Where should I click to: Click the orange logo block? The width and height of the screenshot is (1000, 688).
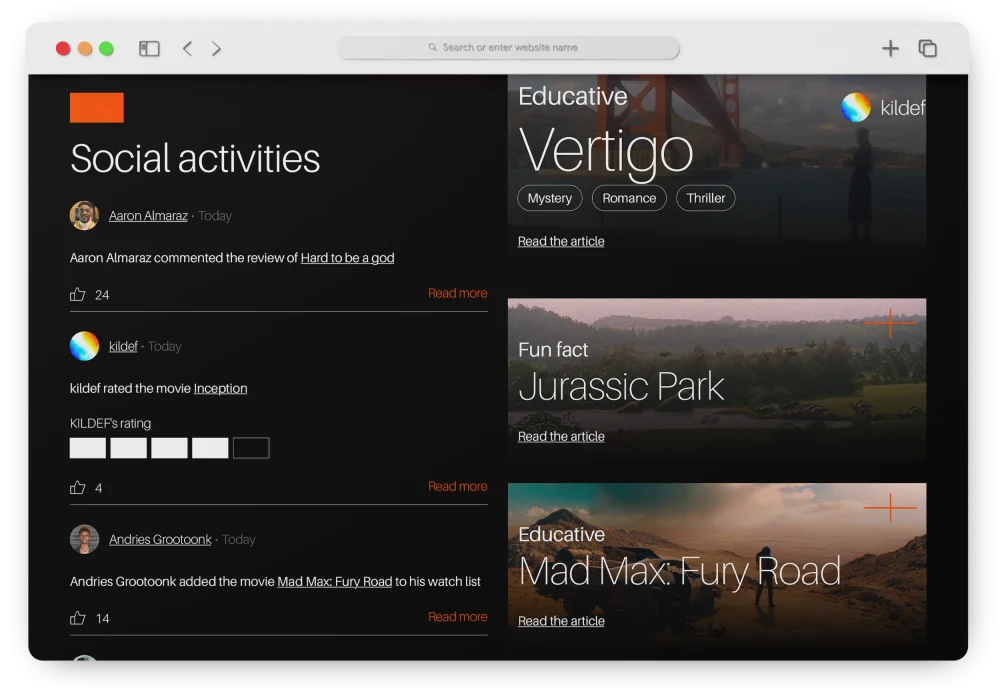pos(96,108)
